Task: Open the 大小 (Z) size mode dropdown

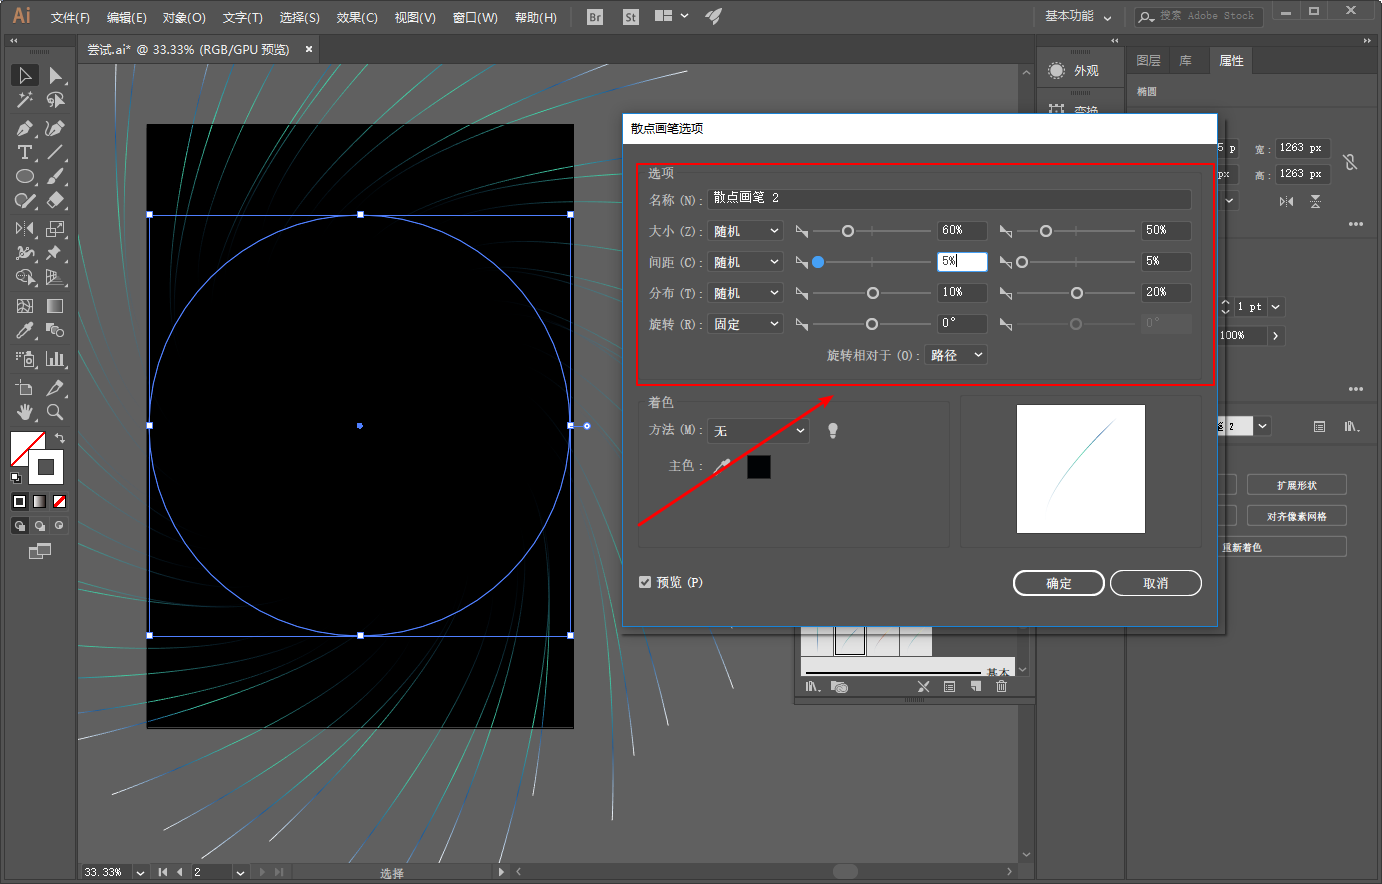Action: tap(745, 231)
